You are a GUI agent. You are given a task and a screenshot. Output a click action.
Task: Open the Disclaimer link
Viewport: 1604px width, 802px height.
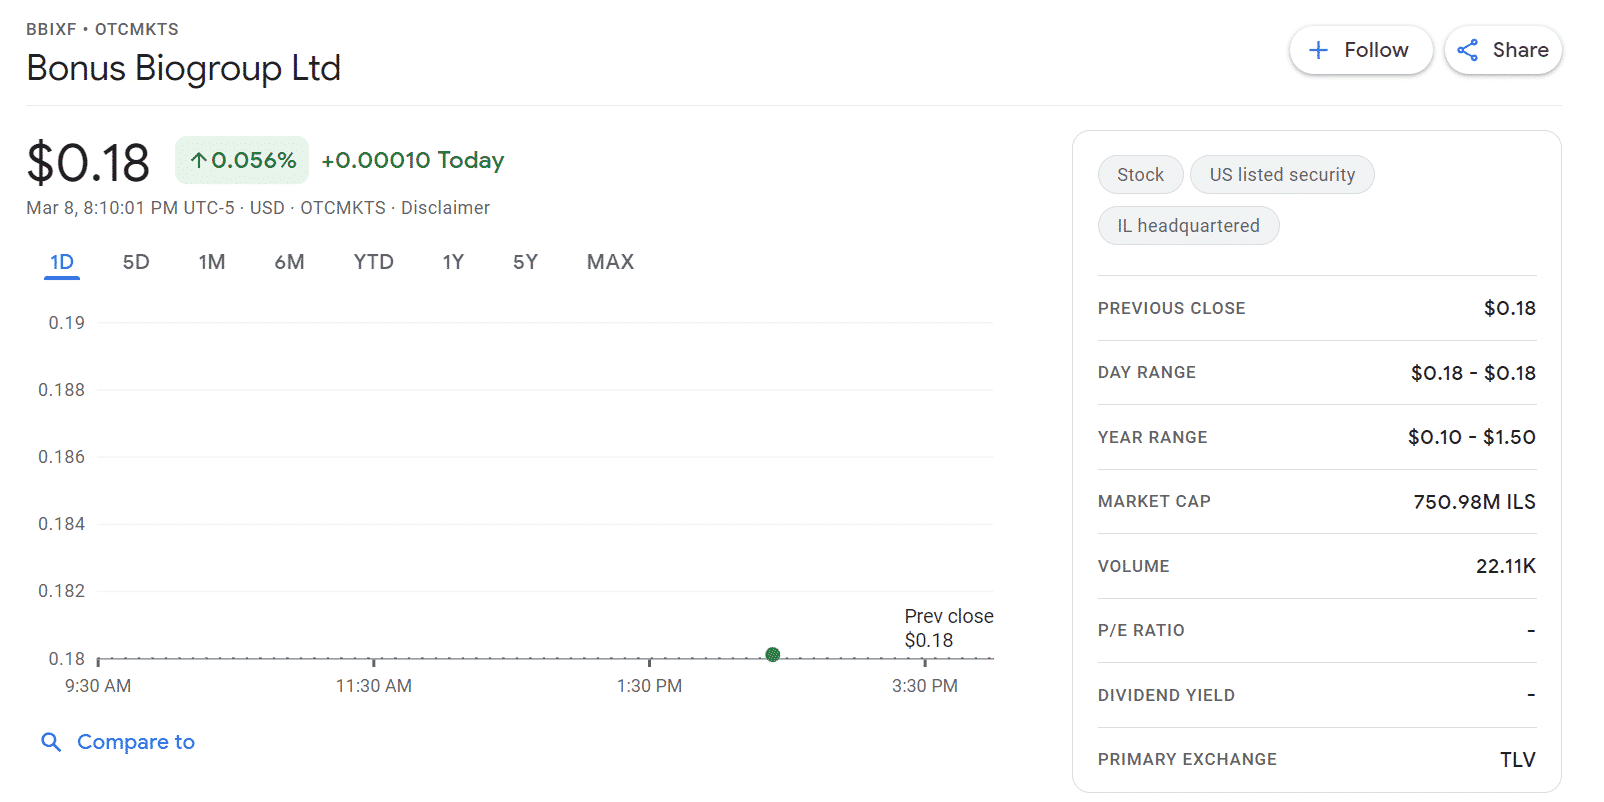click(445, 208)
